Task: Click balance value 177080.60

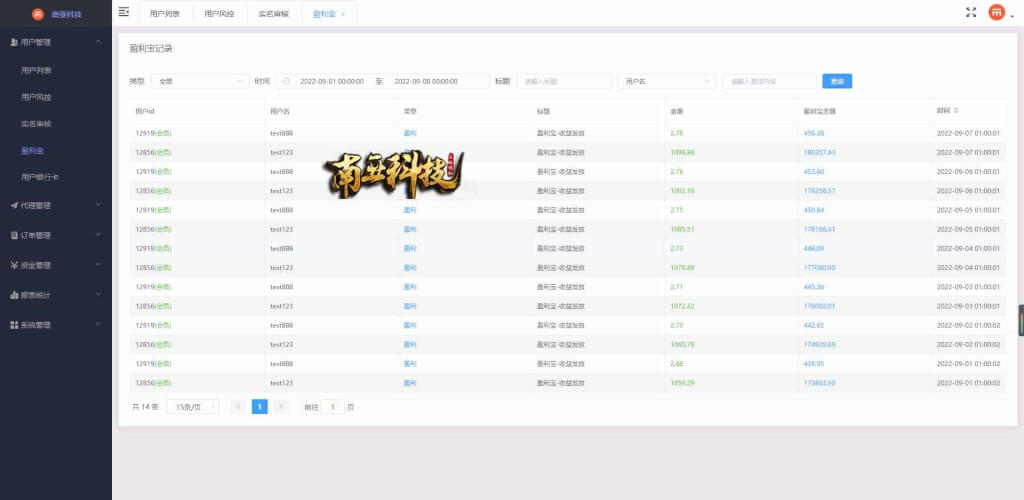Action: (819, 268)
